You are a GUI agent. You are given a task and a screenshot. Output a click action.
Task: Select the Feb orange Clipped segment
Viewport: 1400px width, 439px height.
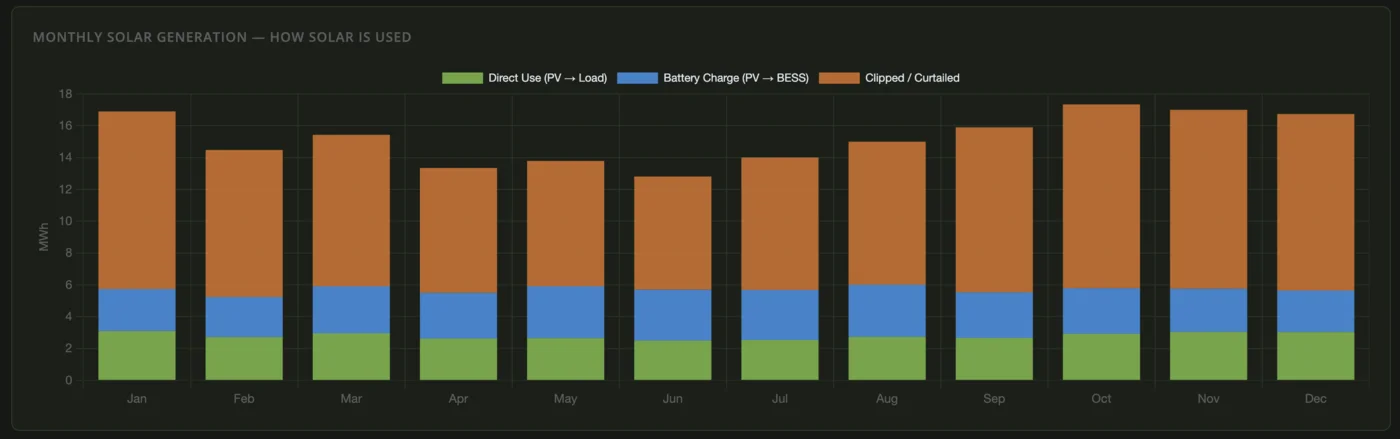[x=244, y=223]
